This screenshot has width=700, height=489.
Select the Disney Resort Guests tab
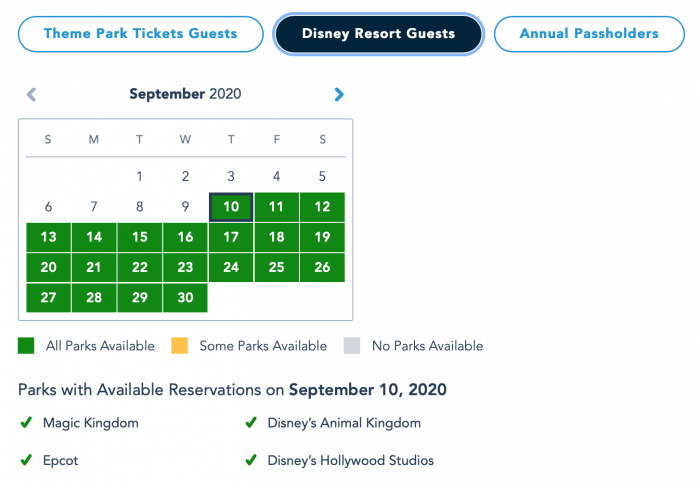click(378, 34)
